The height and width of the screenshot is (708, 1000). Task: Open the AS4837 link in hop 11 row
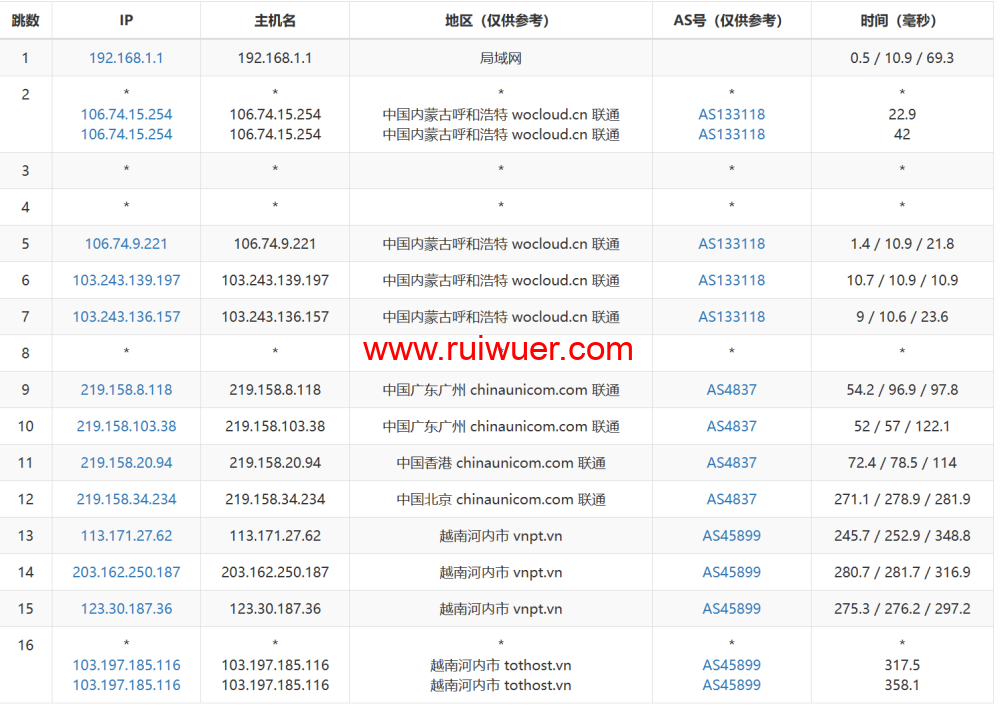pyautogui.click(x=731, y=463)
